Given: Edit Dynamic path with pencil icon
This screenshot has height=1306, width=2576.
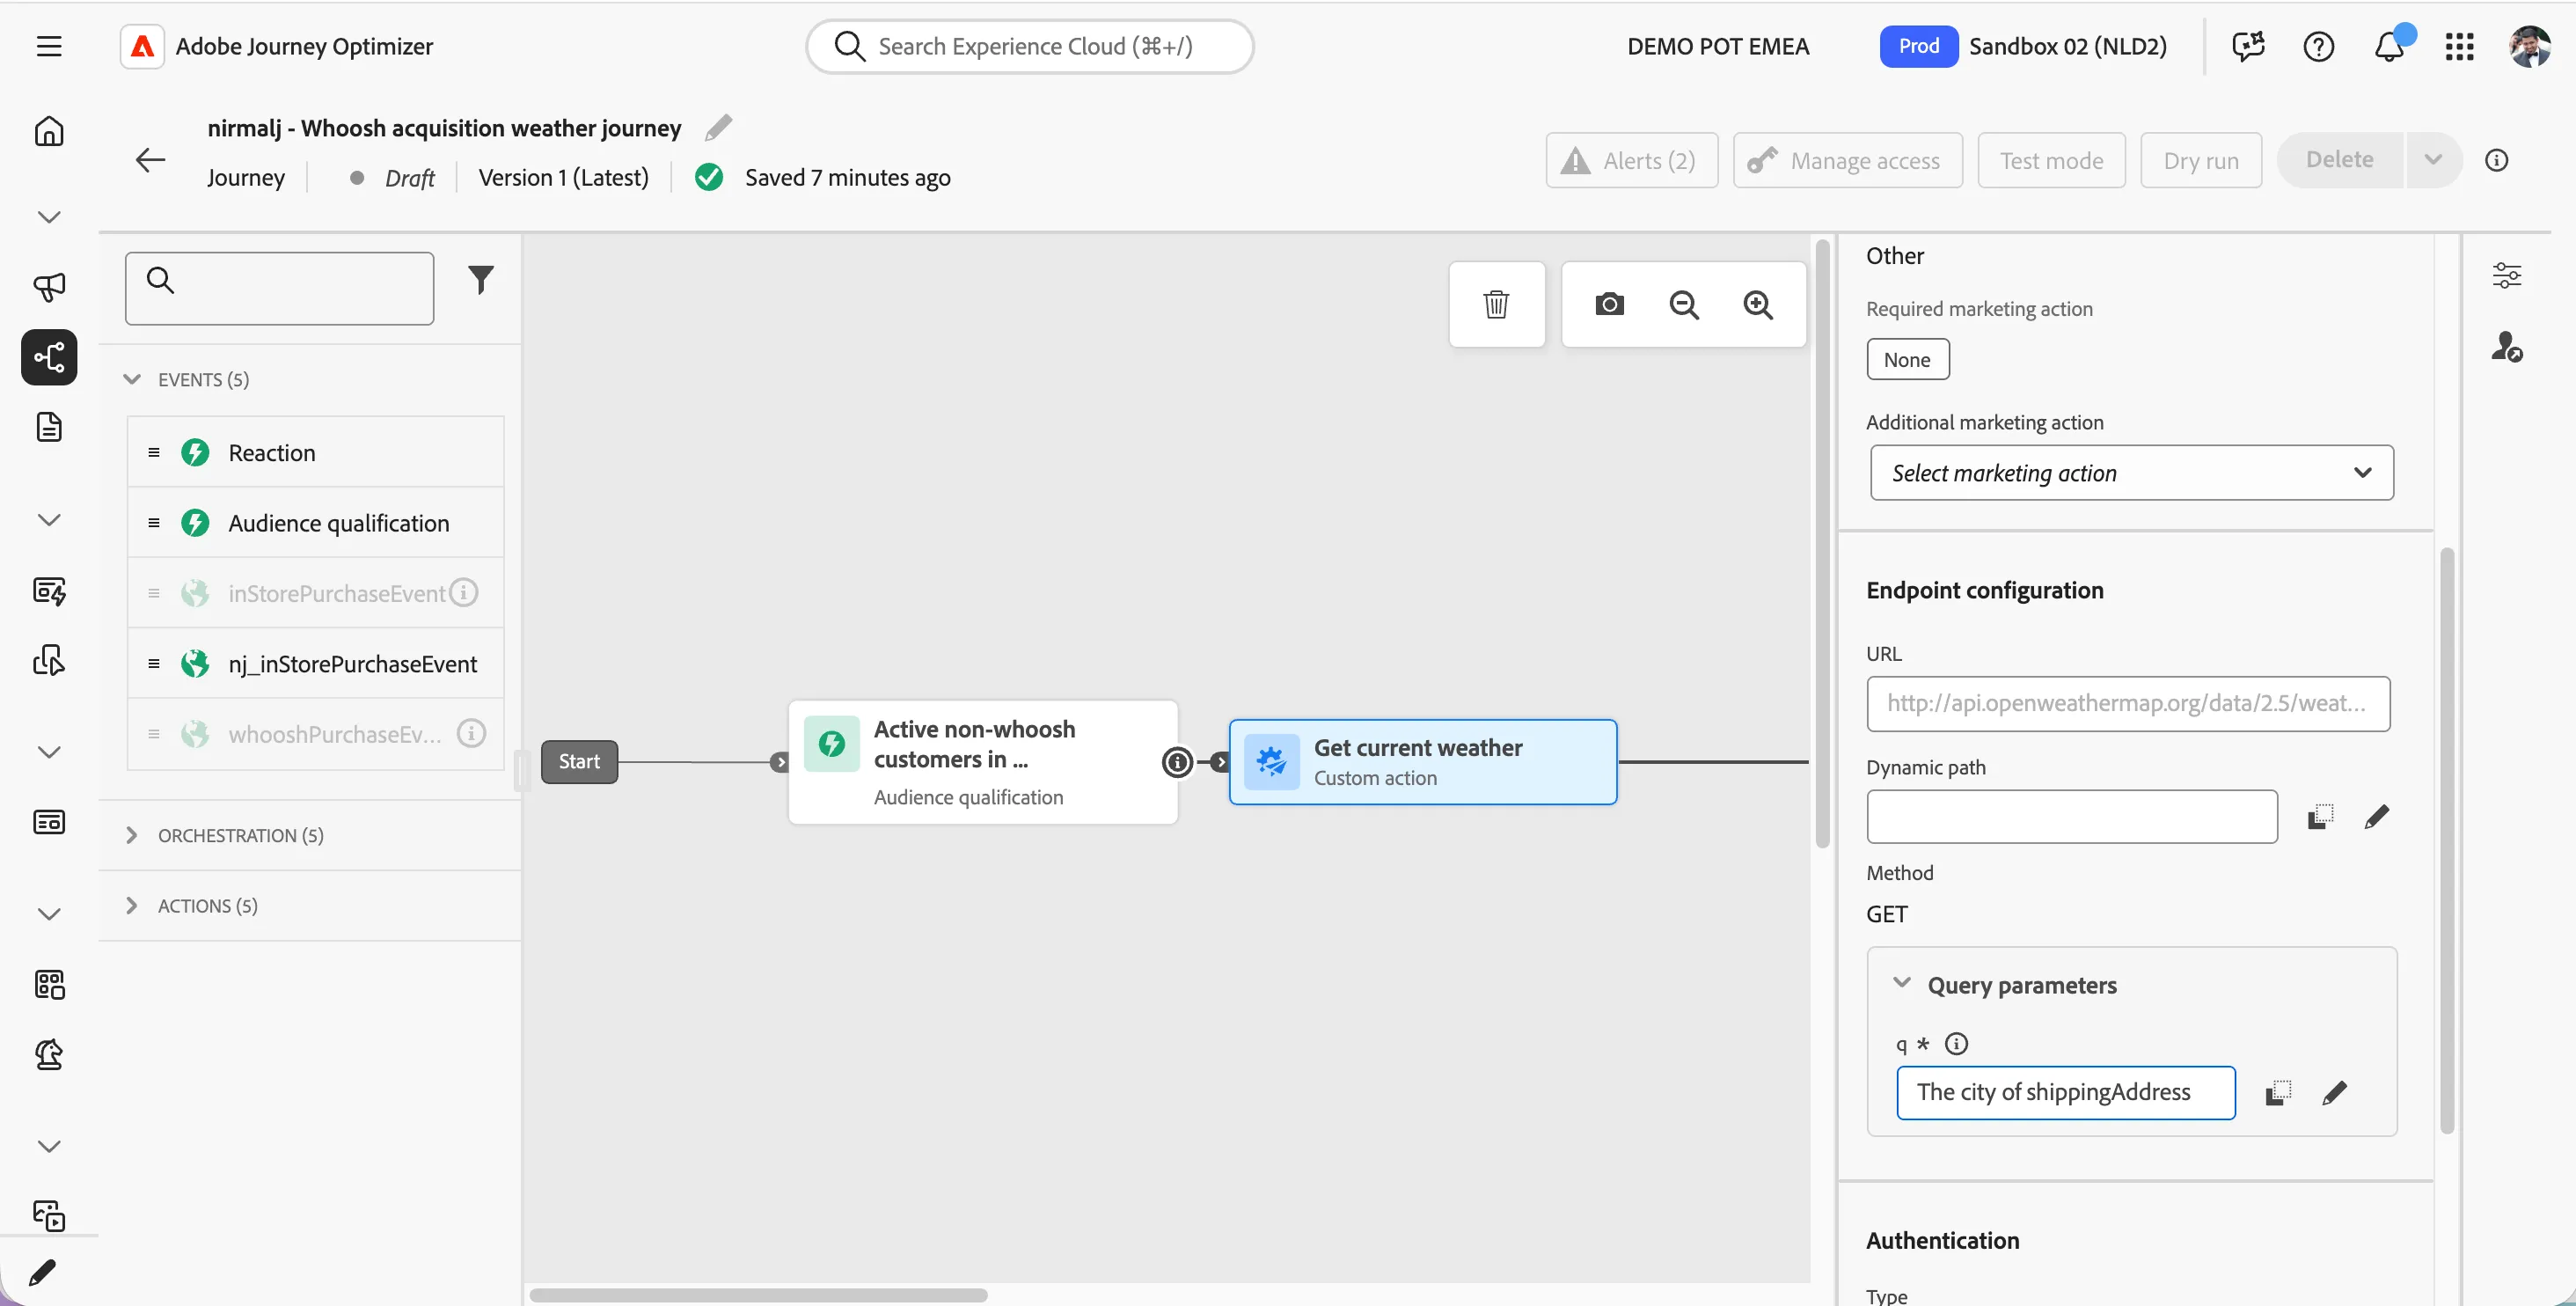Looking at the screenshot, I should (2377, 817).
